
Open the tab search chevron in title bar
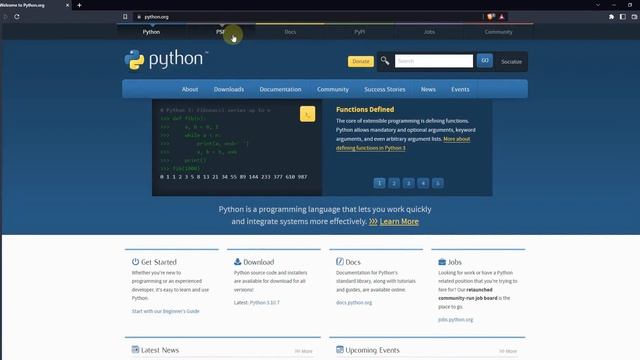coord(598,5)
